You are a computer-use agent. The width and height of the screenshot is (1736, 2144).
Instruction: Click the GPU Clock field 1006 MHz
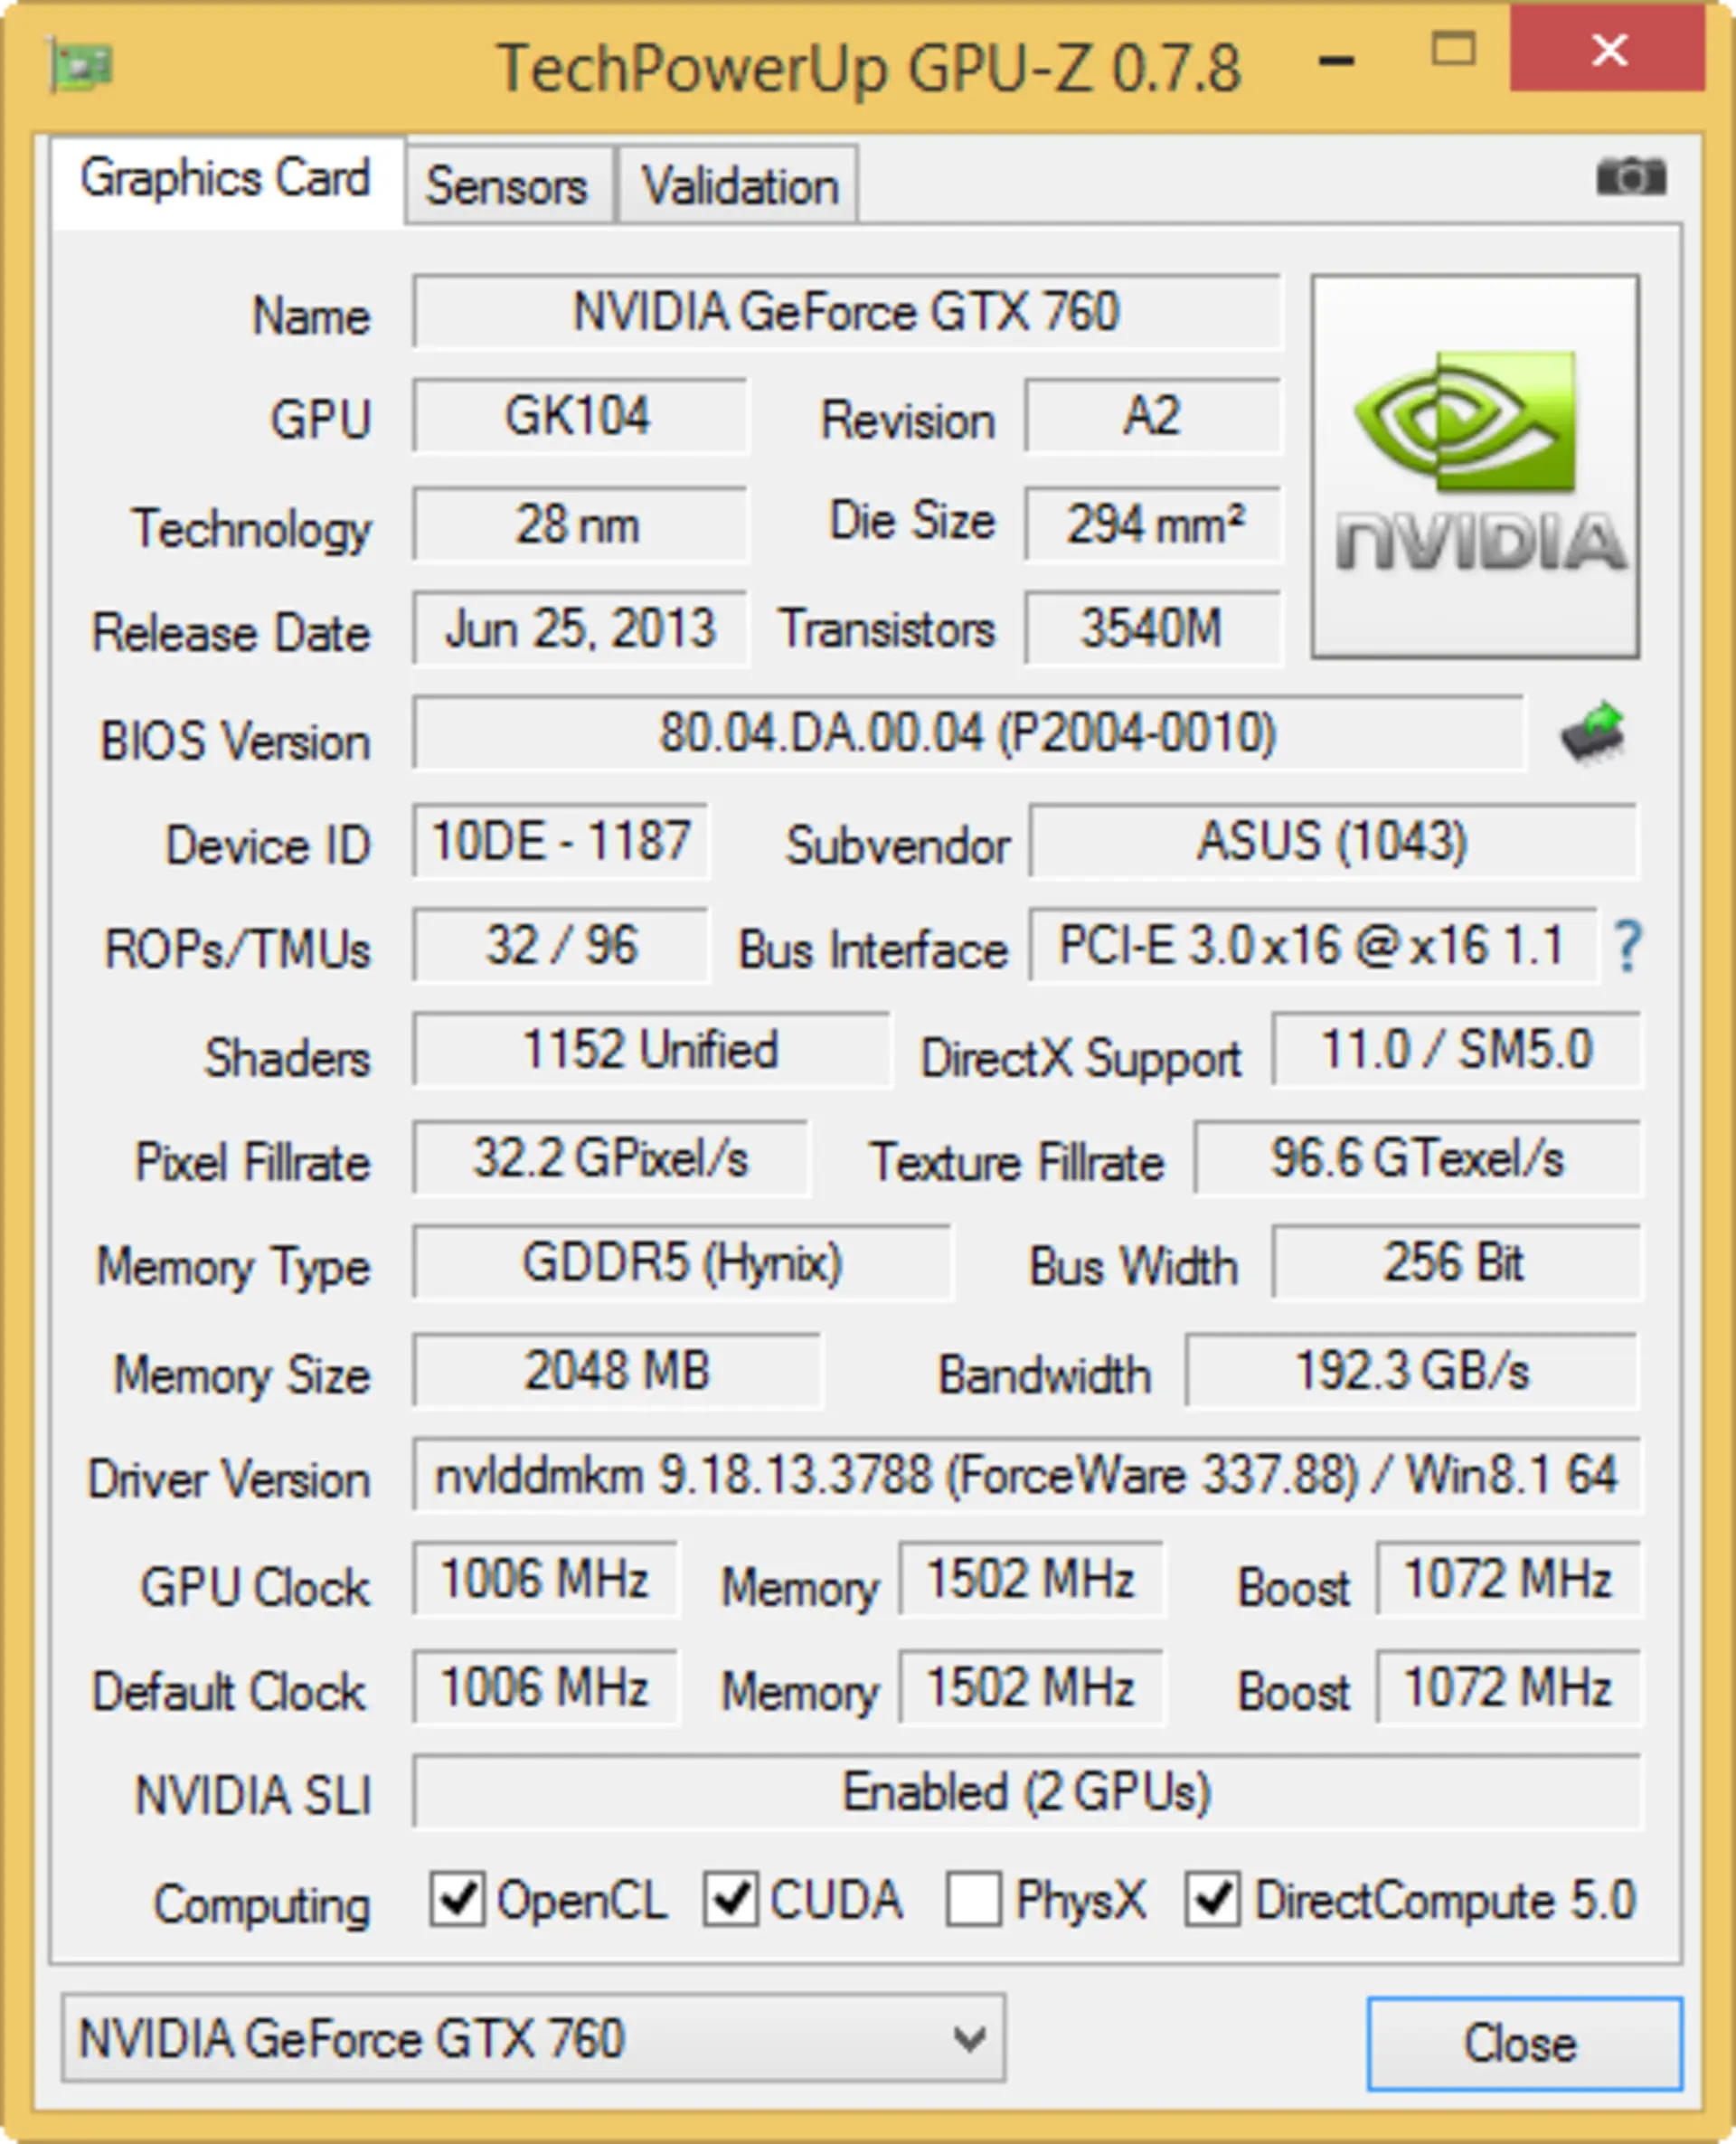coord(545,1580)
